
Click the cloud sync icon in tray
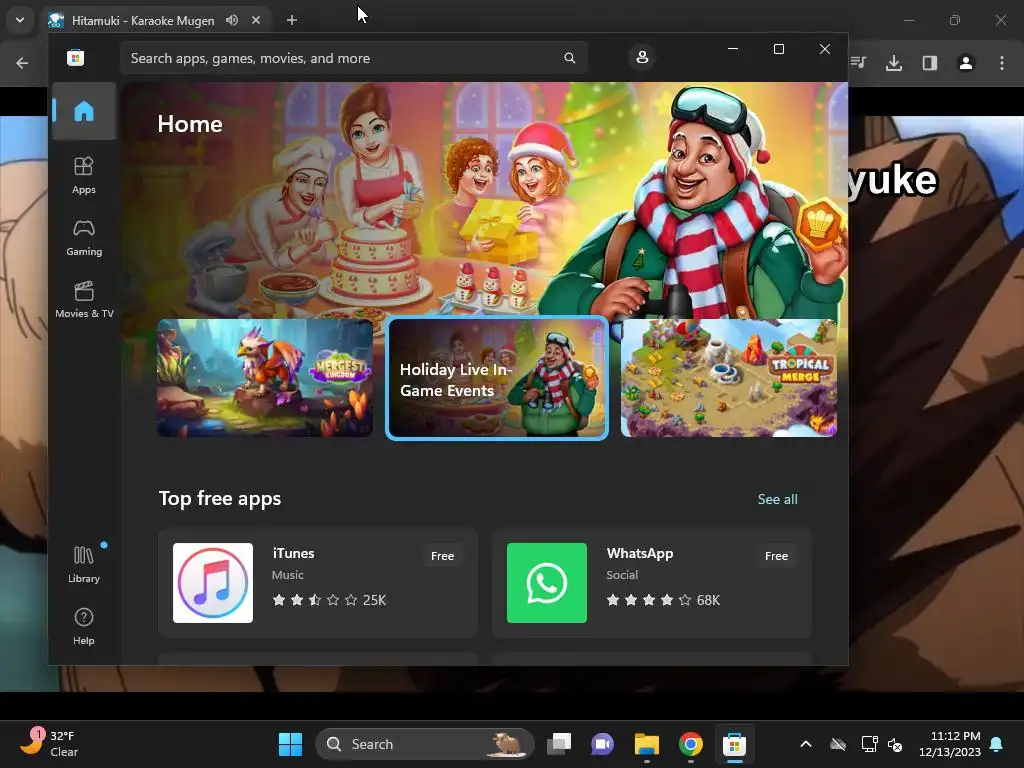coord(838,744)
